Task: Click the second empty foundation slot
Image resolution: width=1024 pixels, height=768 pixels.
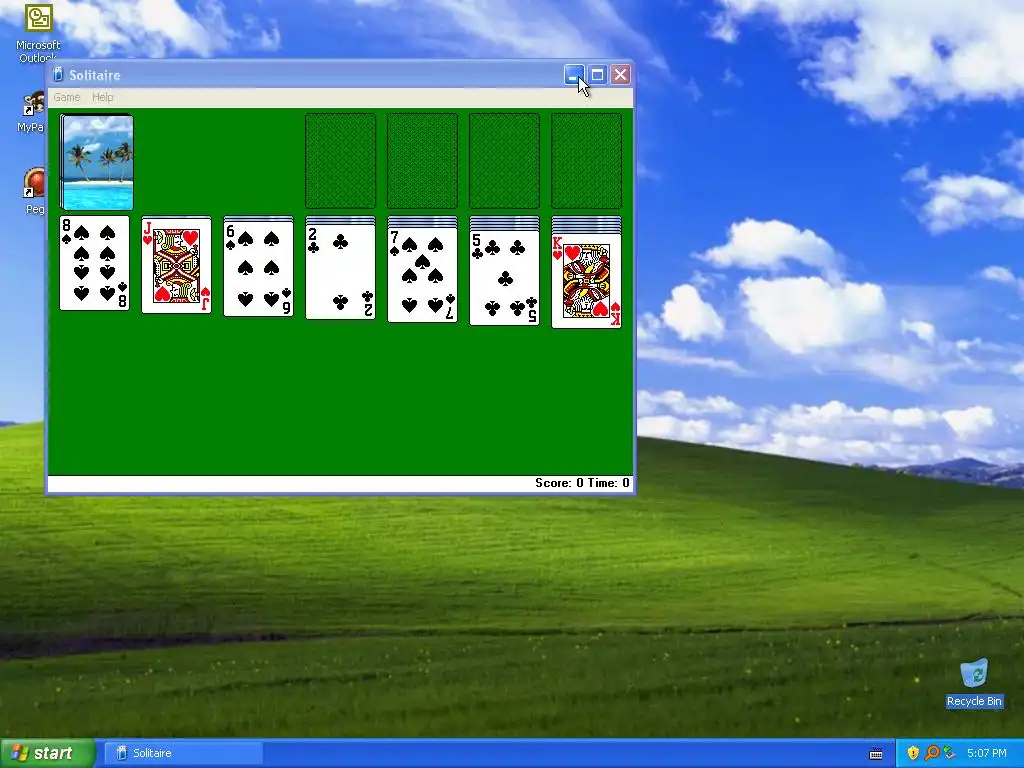Action: click(x=423, y=161)
